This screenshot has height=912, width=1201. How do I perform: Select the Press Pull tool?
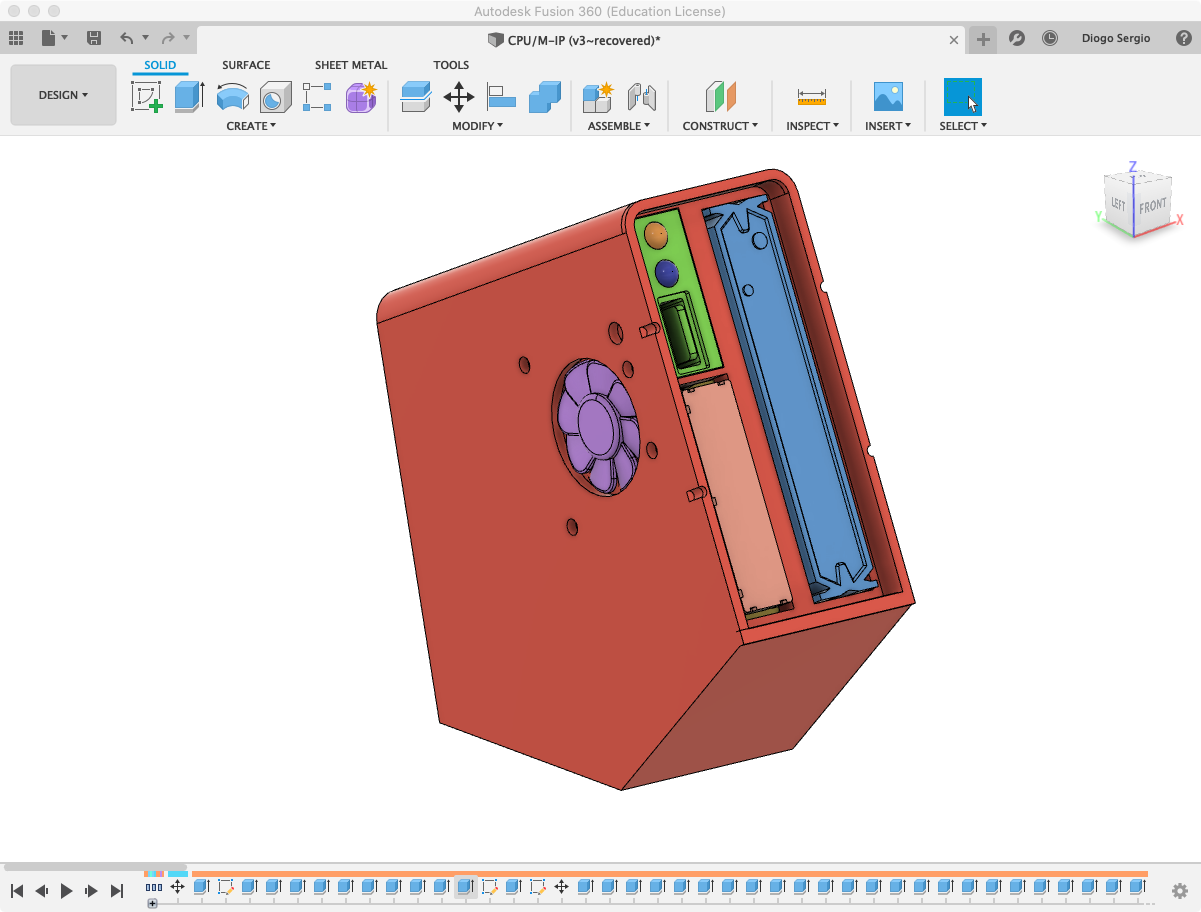(x=416, y=97)
